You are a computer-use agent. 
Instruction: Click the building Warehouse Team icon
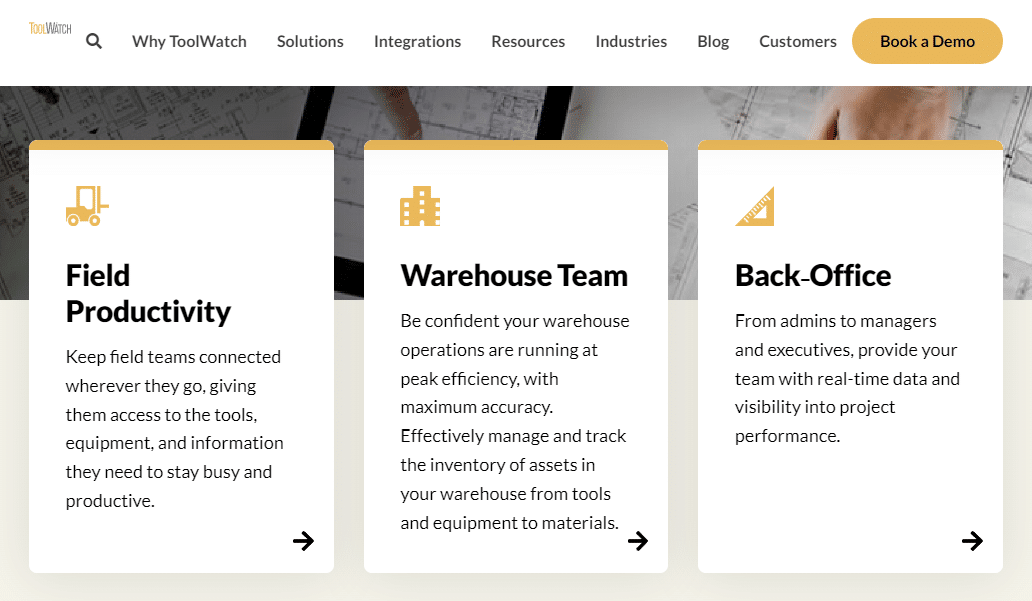click(x=420, y=206)
